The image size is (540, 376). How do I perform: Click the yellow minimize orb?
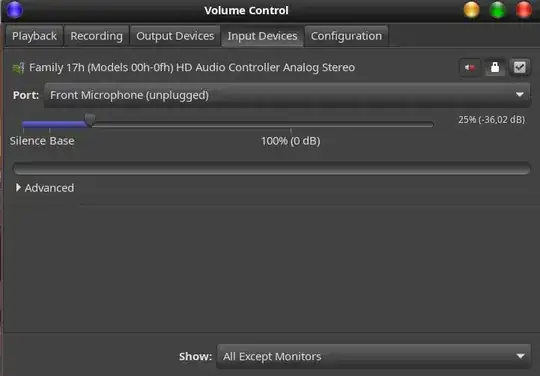click(471, 10)
